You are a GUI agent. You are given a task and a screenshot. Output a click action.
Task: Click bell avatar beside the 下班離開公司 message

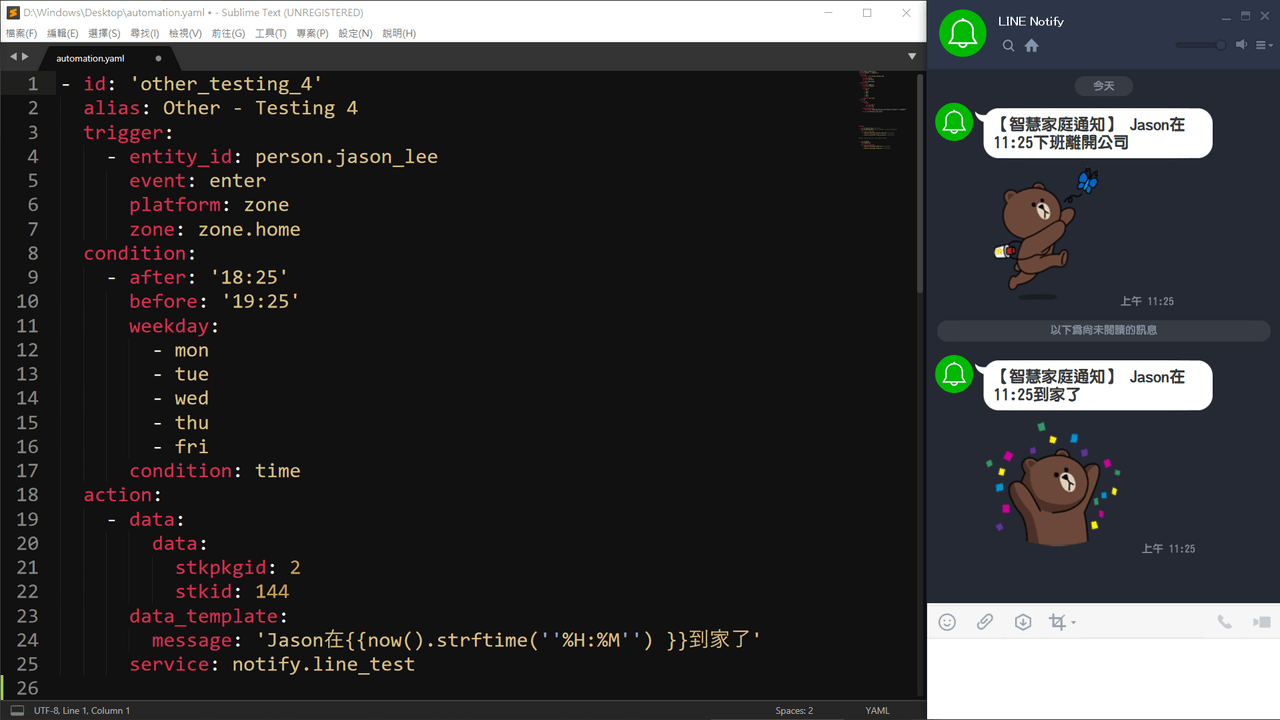tap(955, 123)
